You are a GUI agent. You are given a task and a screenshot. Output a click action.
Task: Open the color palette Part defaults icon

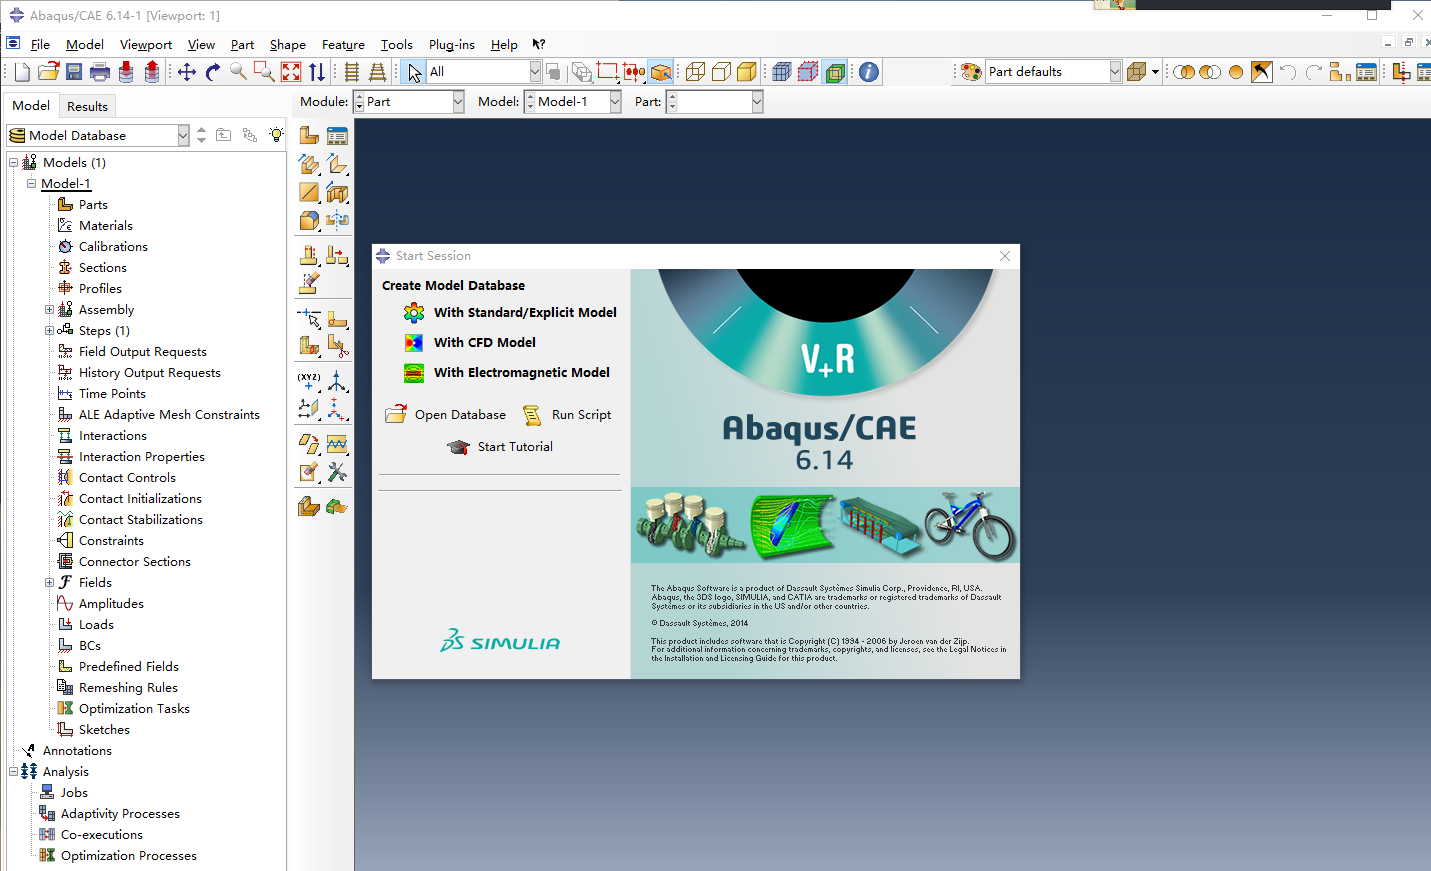point(971,72)
